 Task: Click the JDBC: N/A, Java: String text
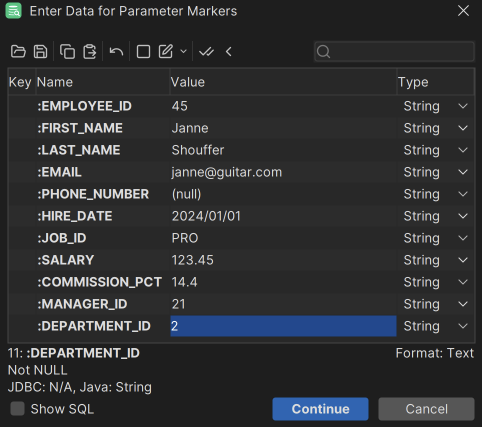80,387
